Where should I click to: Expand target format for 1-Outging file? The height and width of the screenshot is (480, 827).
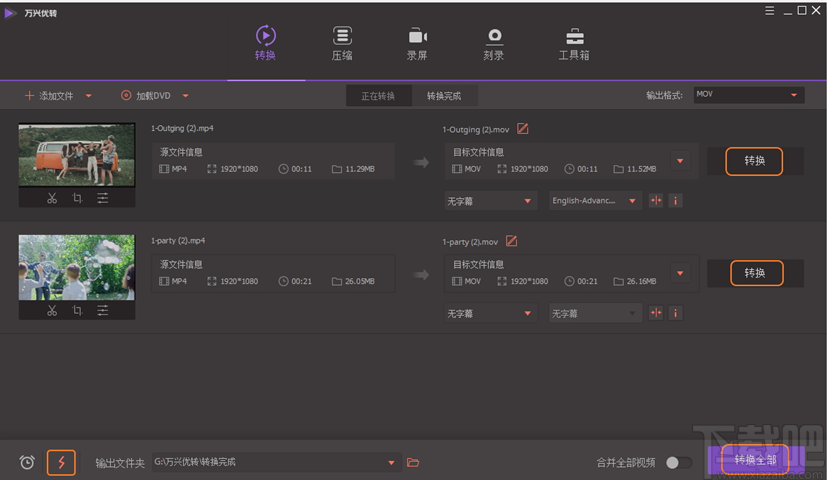(680, 161)
